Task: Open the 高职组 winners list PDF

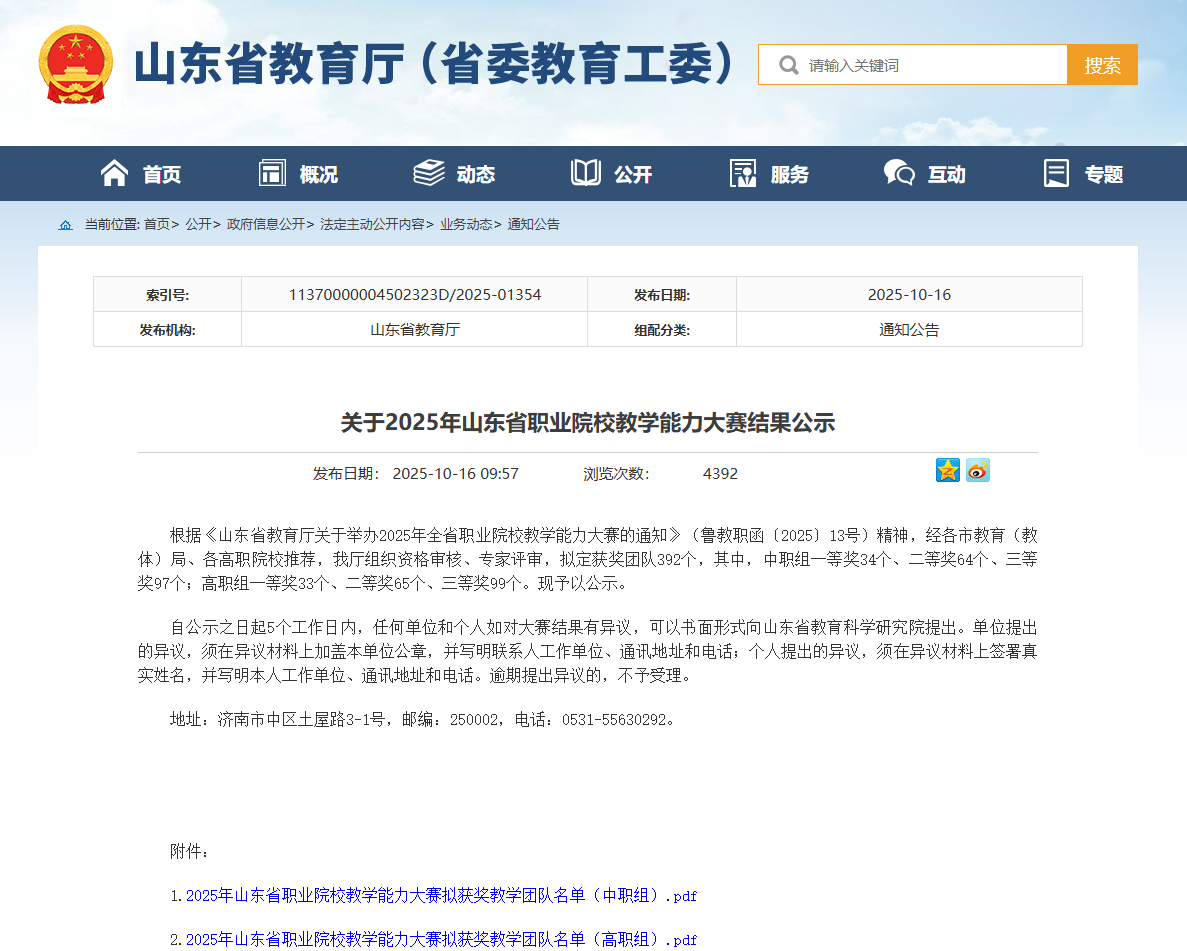Action: click(441, 940)
